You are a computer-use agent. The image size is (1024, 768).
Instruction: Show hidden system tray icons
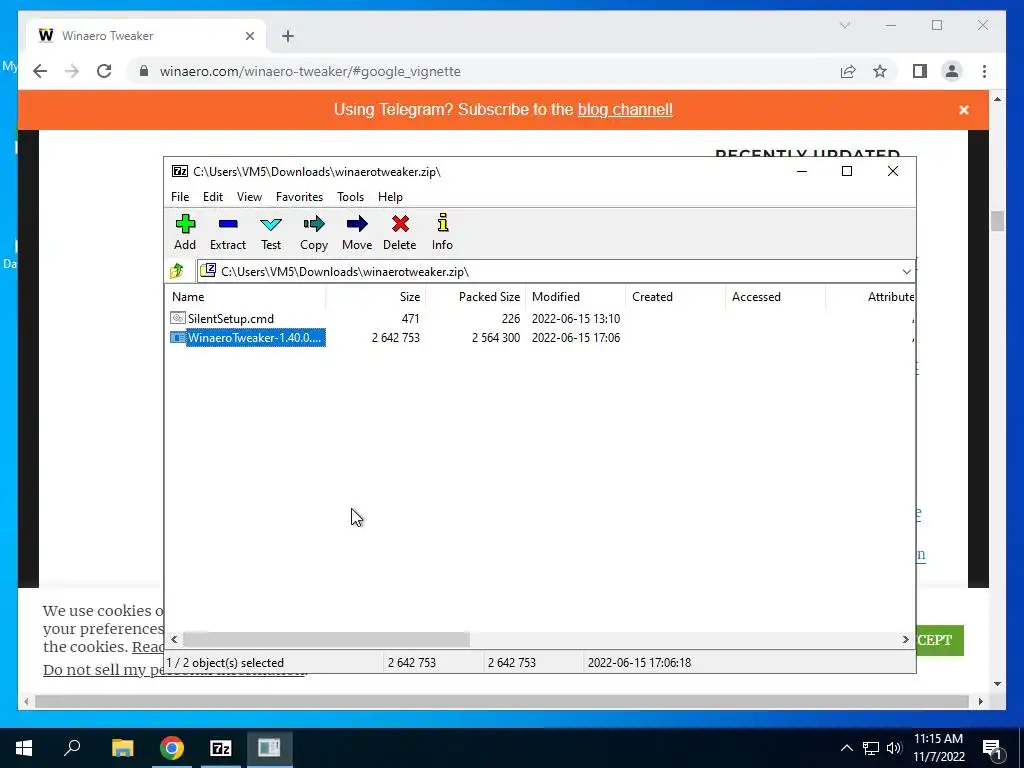click(x=846, y=748)
